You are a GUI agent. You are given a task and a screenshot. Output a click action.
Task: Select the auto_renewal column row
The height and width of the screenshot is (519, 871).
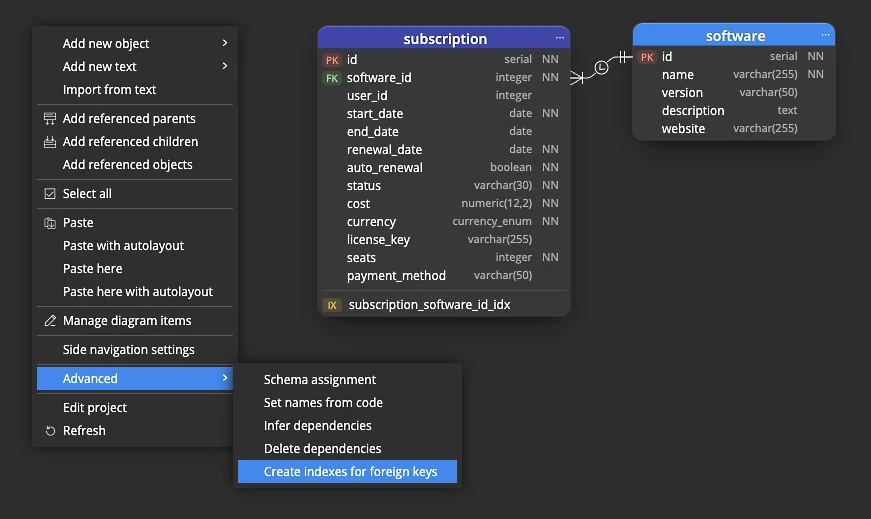444,168
